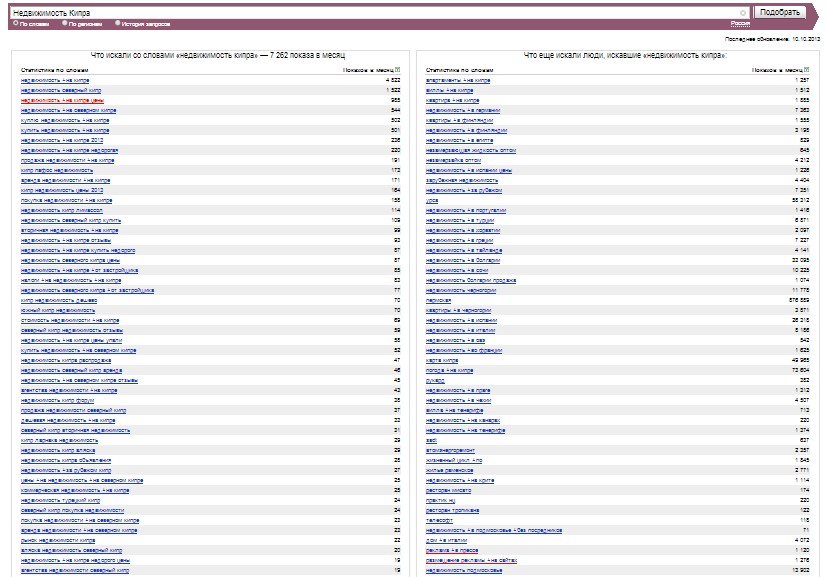Open help icon beside left «Показов в месяц» header
The image size is (826, 577).
tap(398, 70)
